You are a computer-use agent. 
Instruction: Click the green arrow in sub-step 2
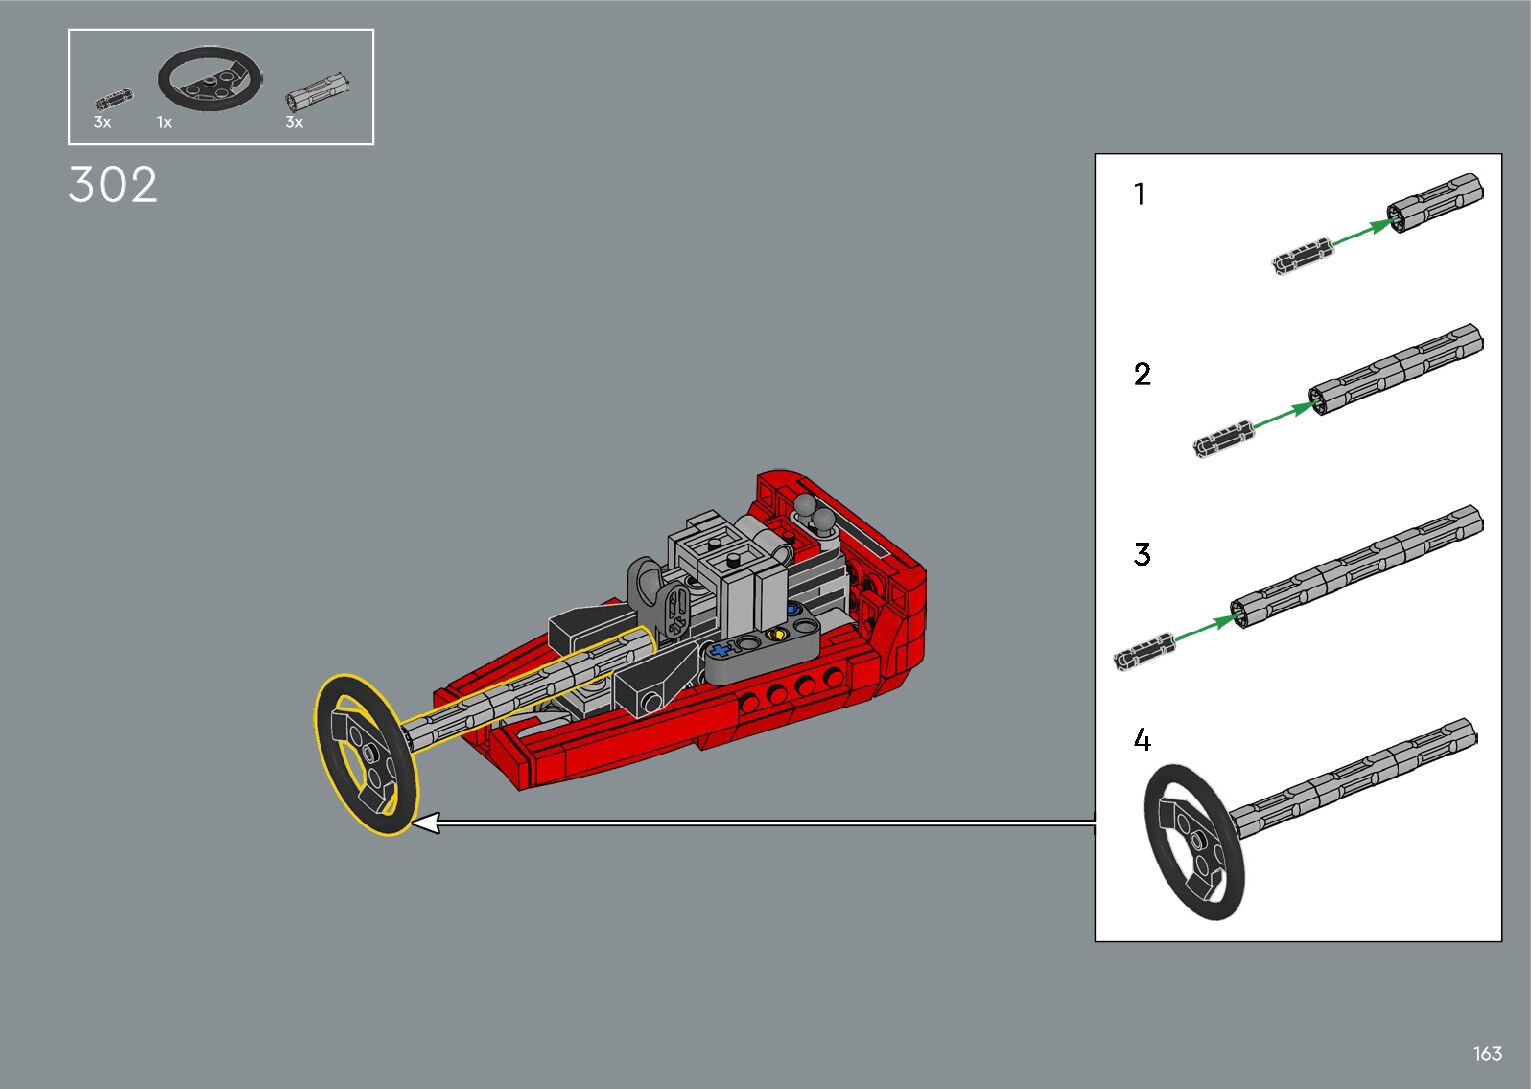[1282, 414]
